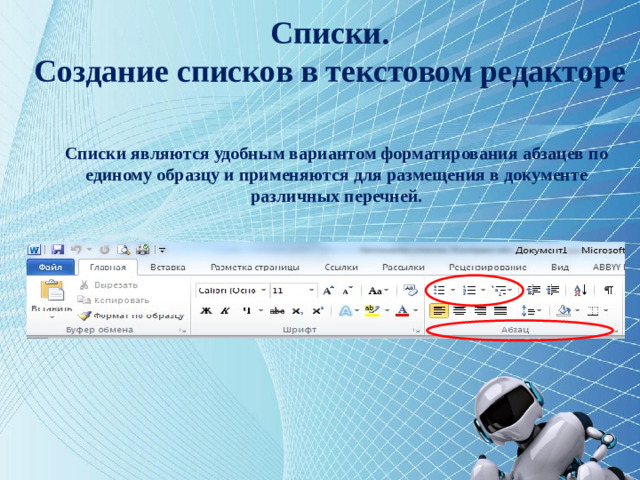Click the Word application logo icon

tap(34, 250)
